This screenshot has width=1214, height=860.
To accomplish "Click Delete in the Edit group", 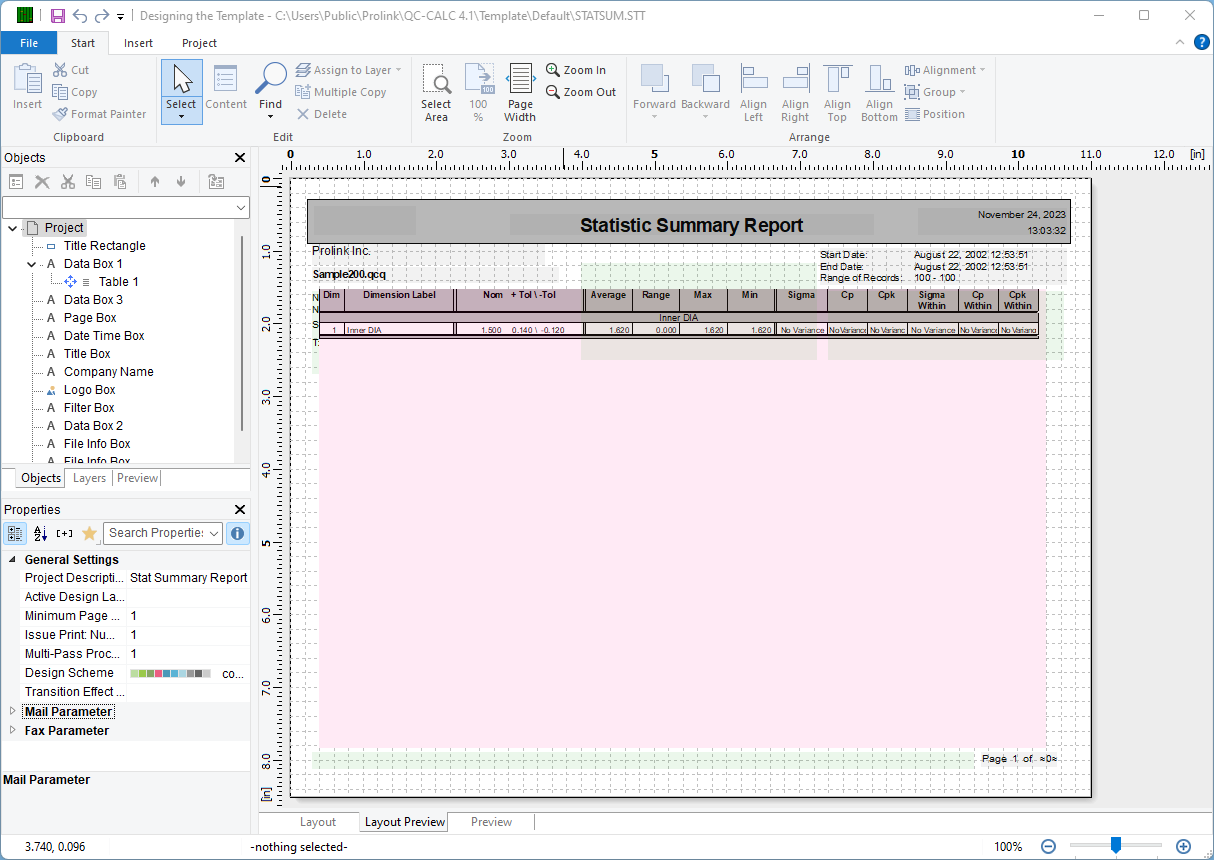I will pyautogui.click(x=322, y=114).
